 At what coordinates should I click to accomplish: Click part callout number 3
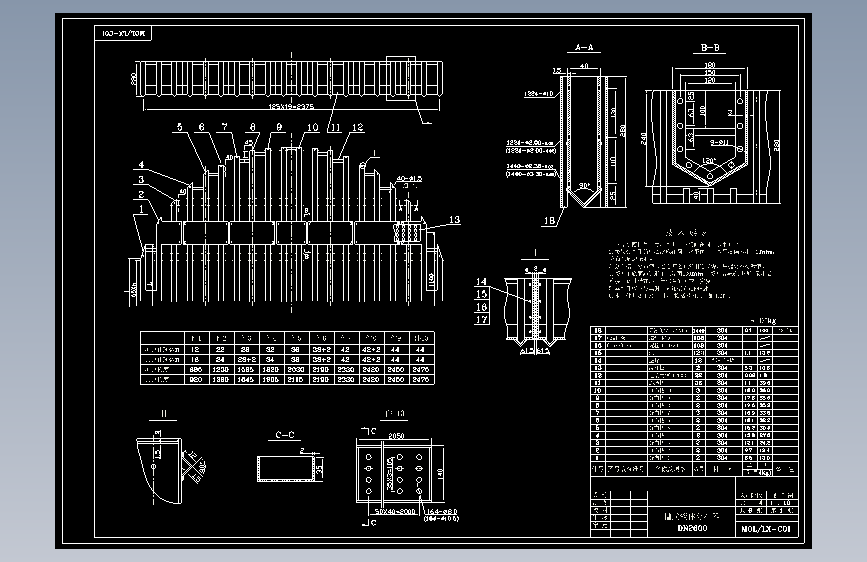pos(141,179)
